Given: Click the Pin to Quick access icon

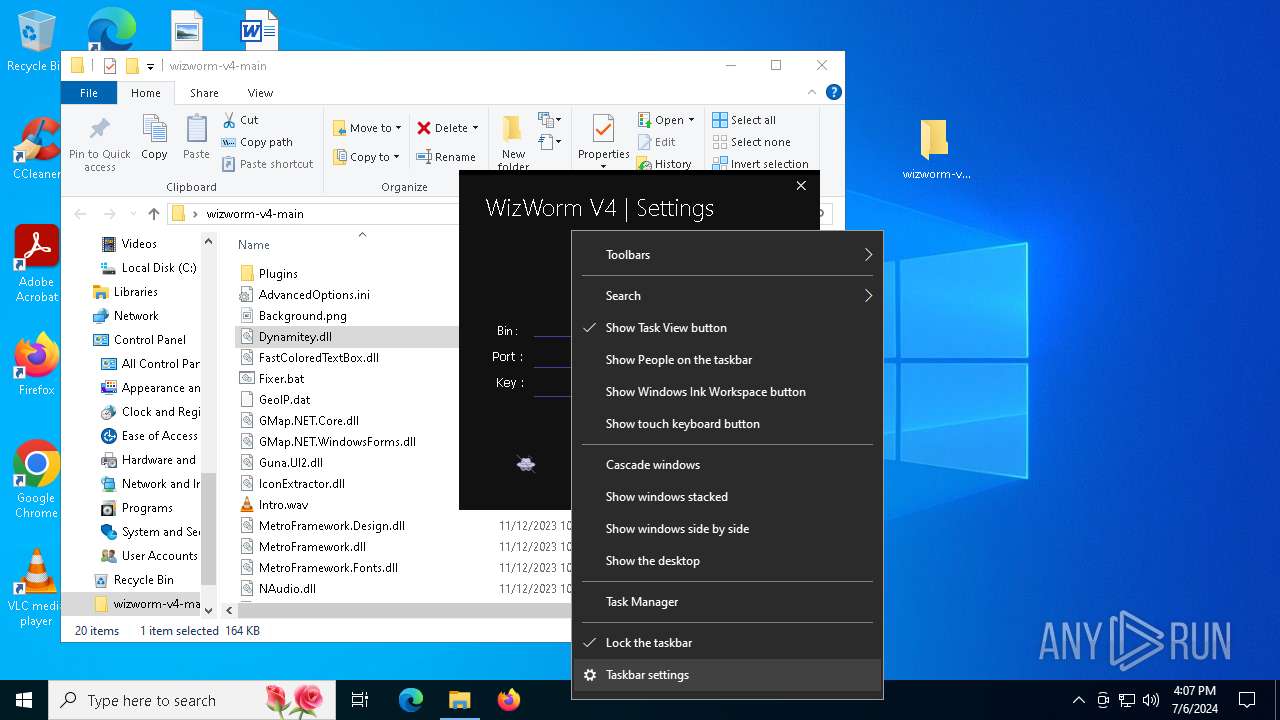Looking at the screenshot, I should [x=100, y=140].
